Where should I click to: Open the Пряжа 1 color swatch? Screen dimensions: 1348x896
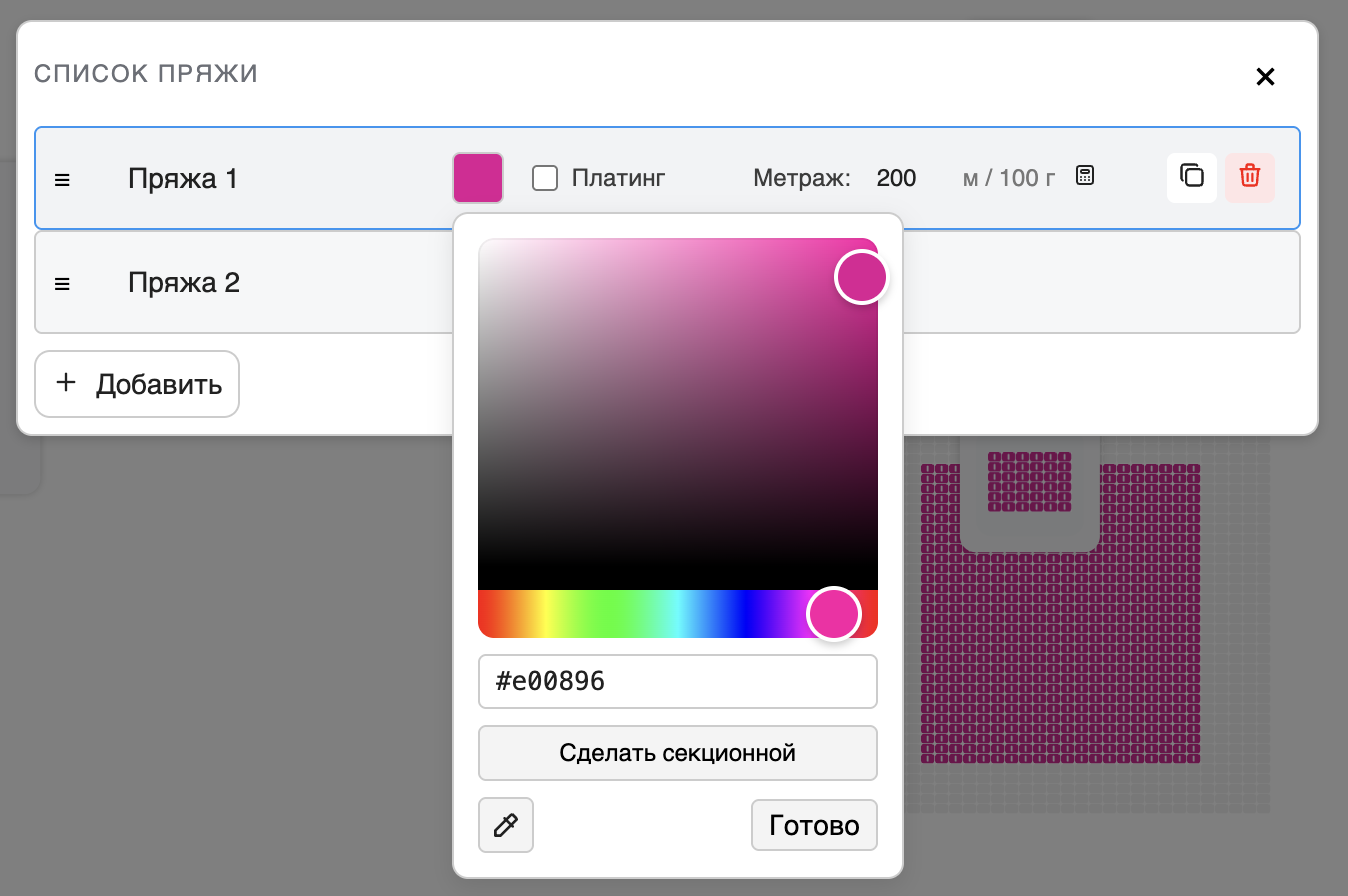point(478,178)
